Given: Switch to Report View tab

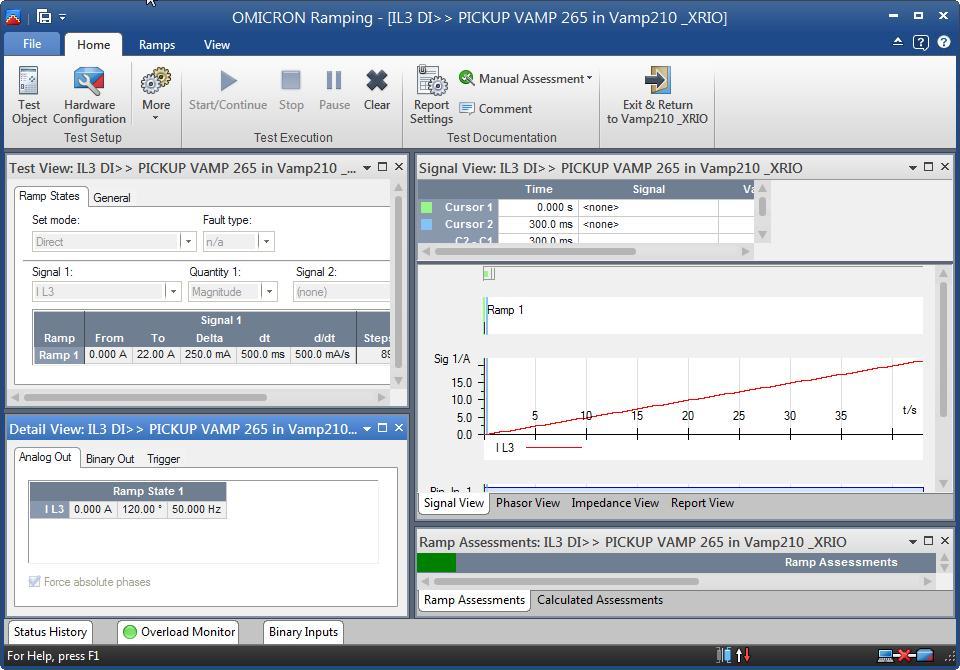Looking at the screenshot, I should coord(702,503).
